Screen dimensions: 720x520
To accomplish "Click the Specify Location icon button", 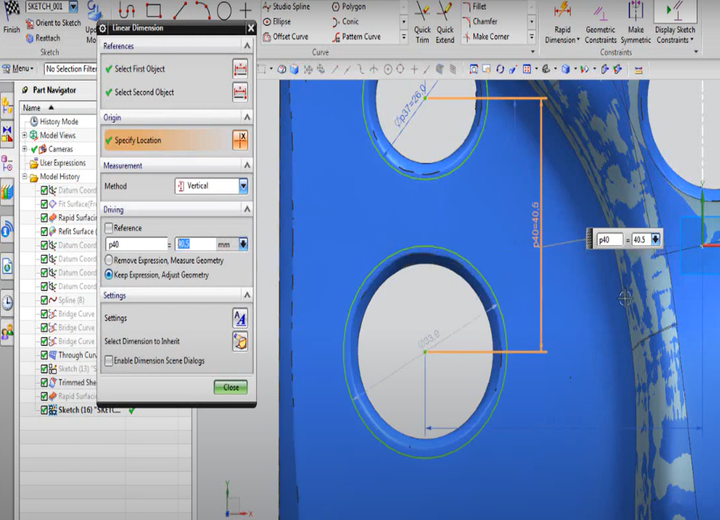I will pos(240,140).
